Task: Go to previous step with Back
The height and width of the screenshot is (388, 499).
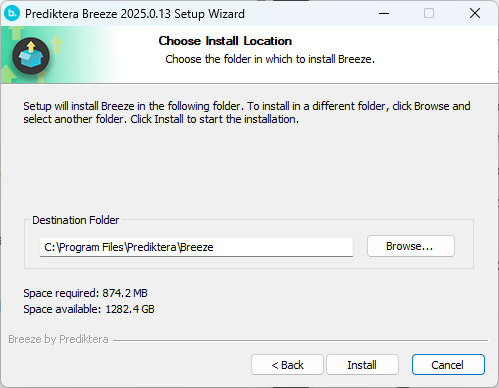Action: point(287,365)
